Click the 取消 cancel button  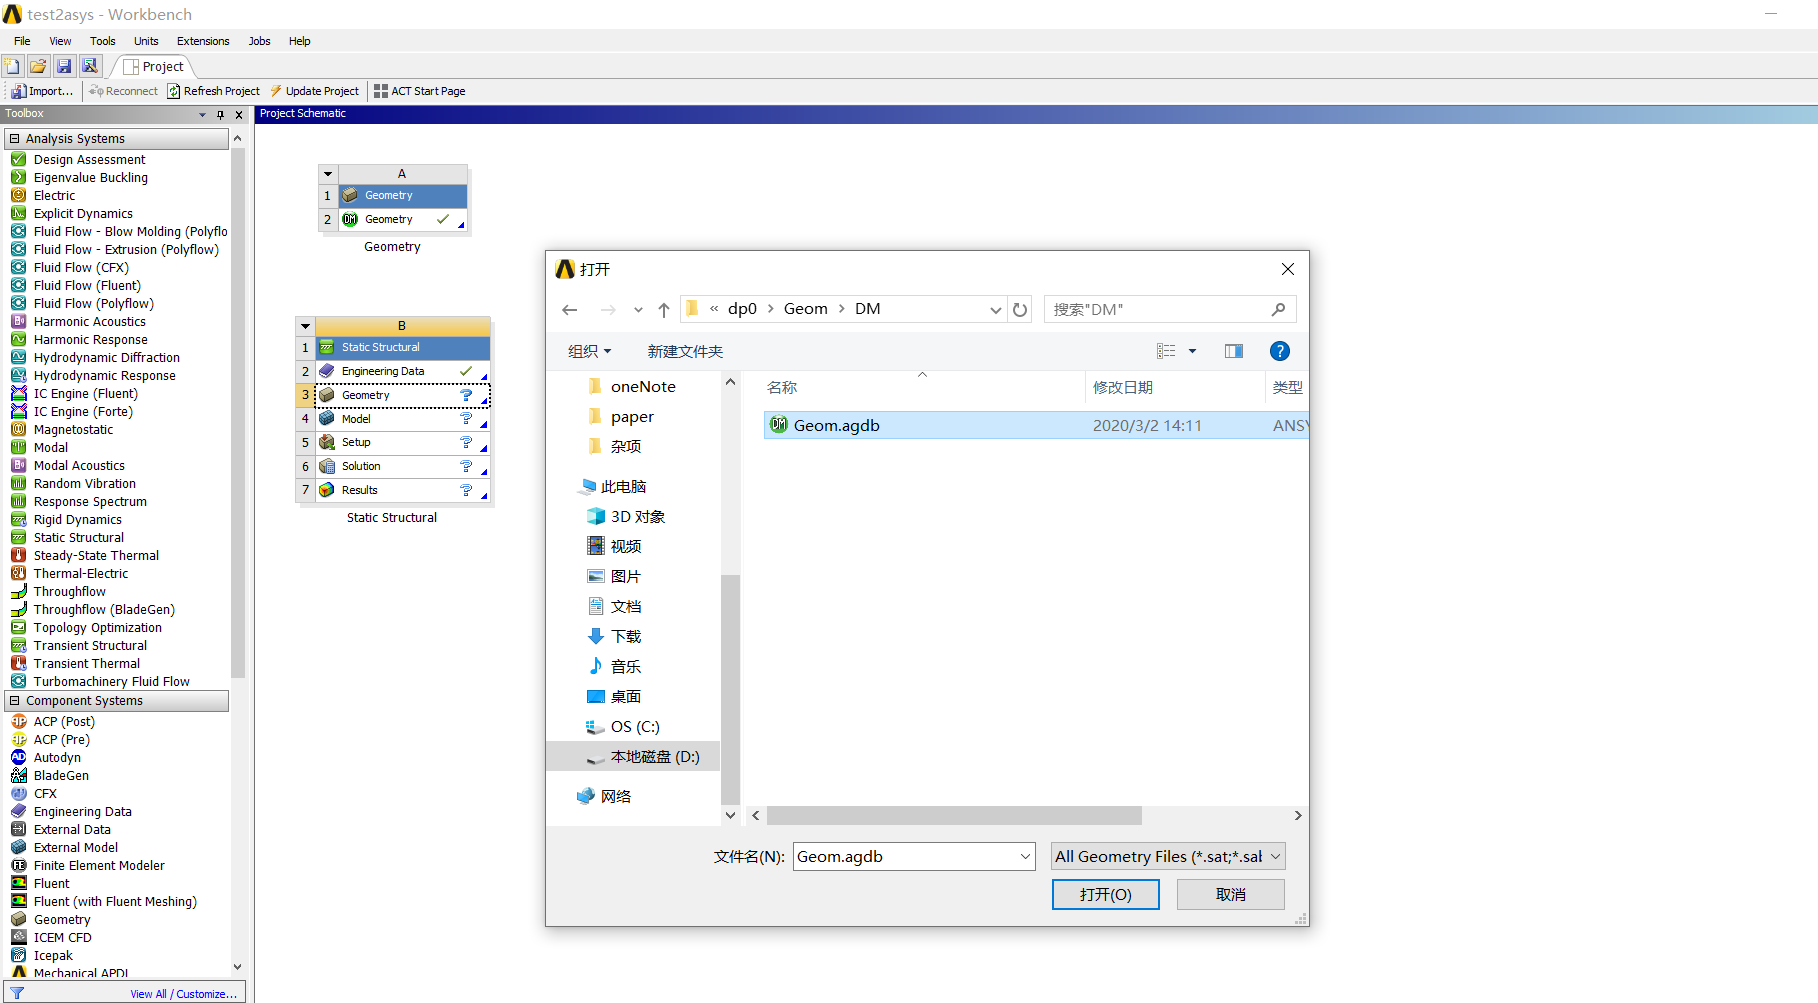[x=1231, y=895]
